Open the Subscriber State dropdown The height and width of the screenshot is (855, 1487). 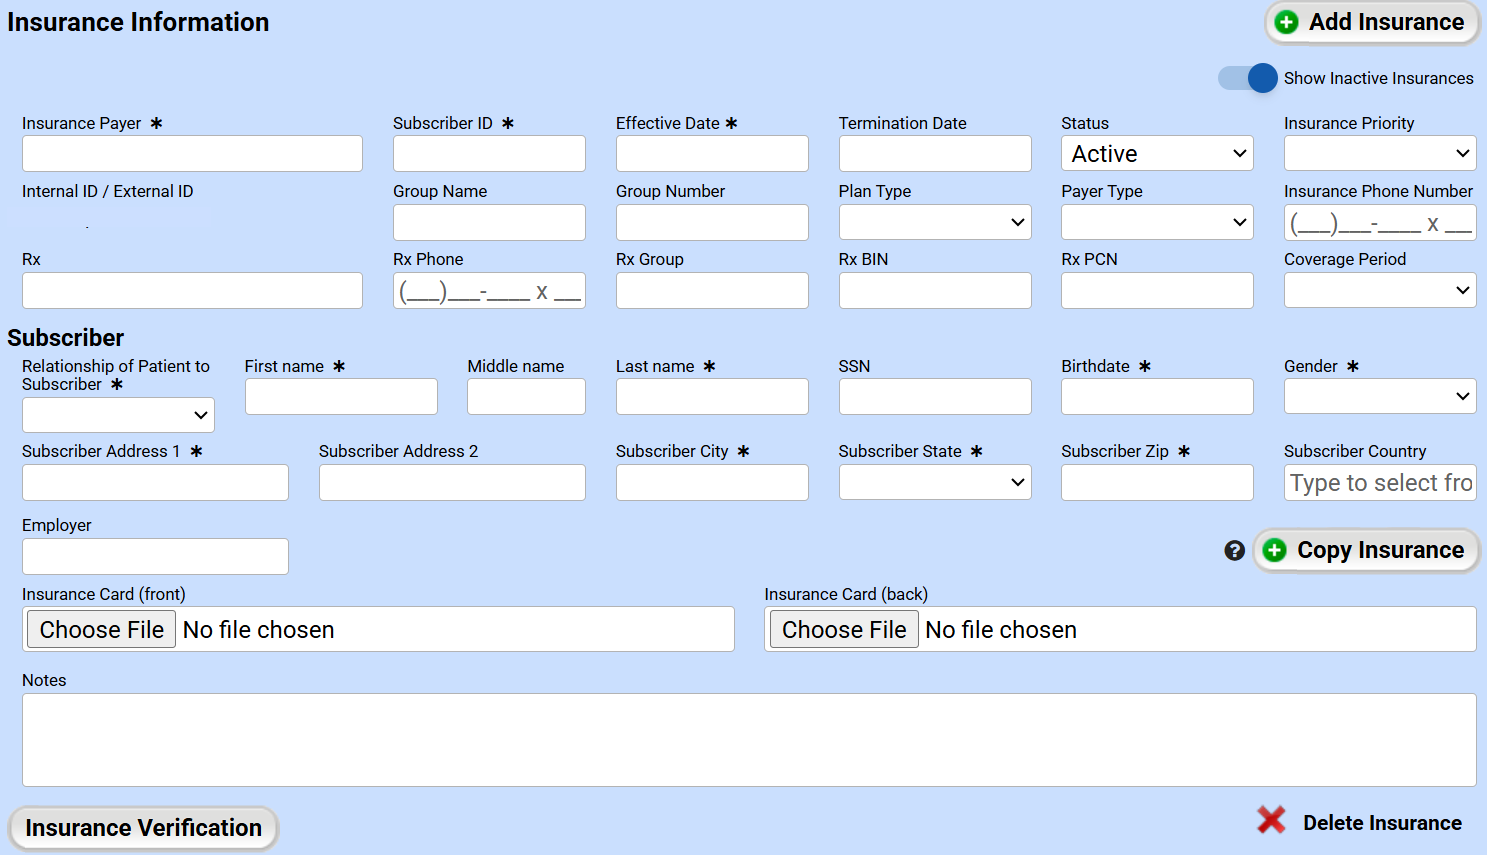(935, 482)
